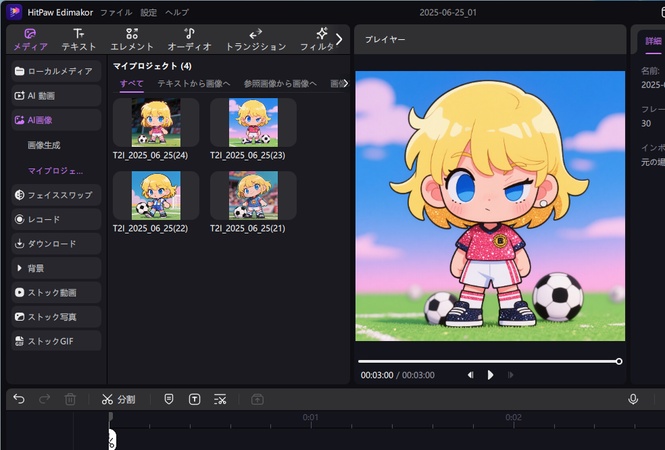Viewport: 665px width, 450px height.
Task: Click the current time 00:03:00 display
Action: [x=377, y=375]
